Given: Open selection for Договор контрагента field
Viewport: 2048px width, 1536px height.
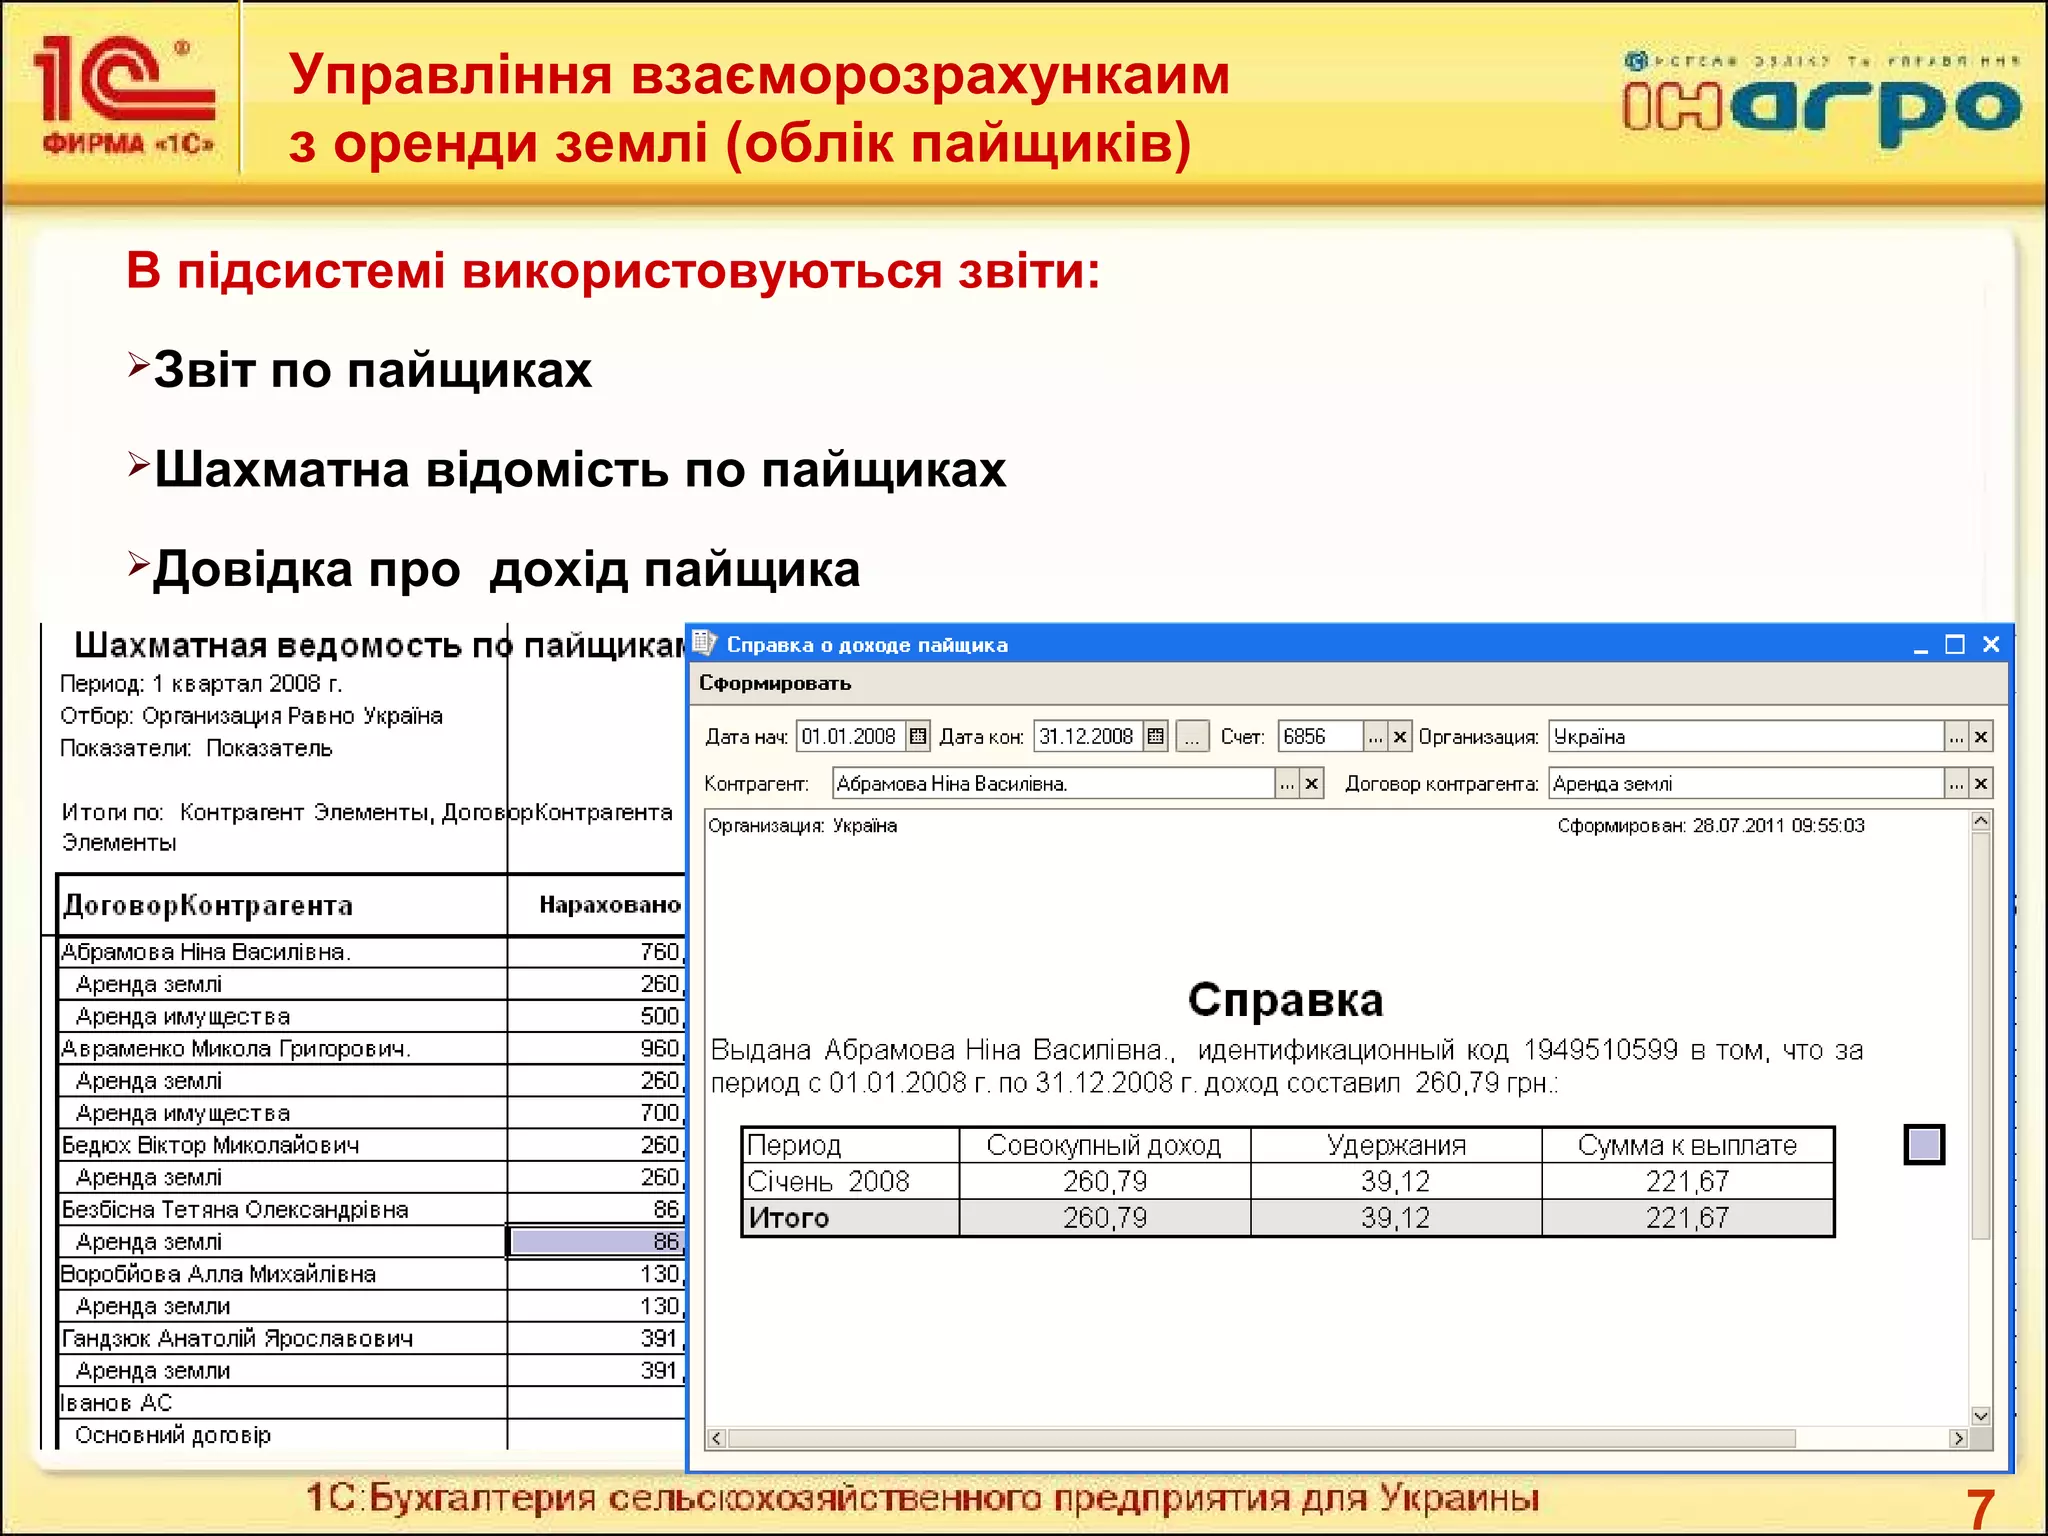Looking at the screenshot, I should tap(1956, 784).
